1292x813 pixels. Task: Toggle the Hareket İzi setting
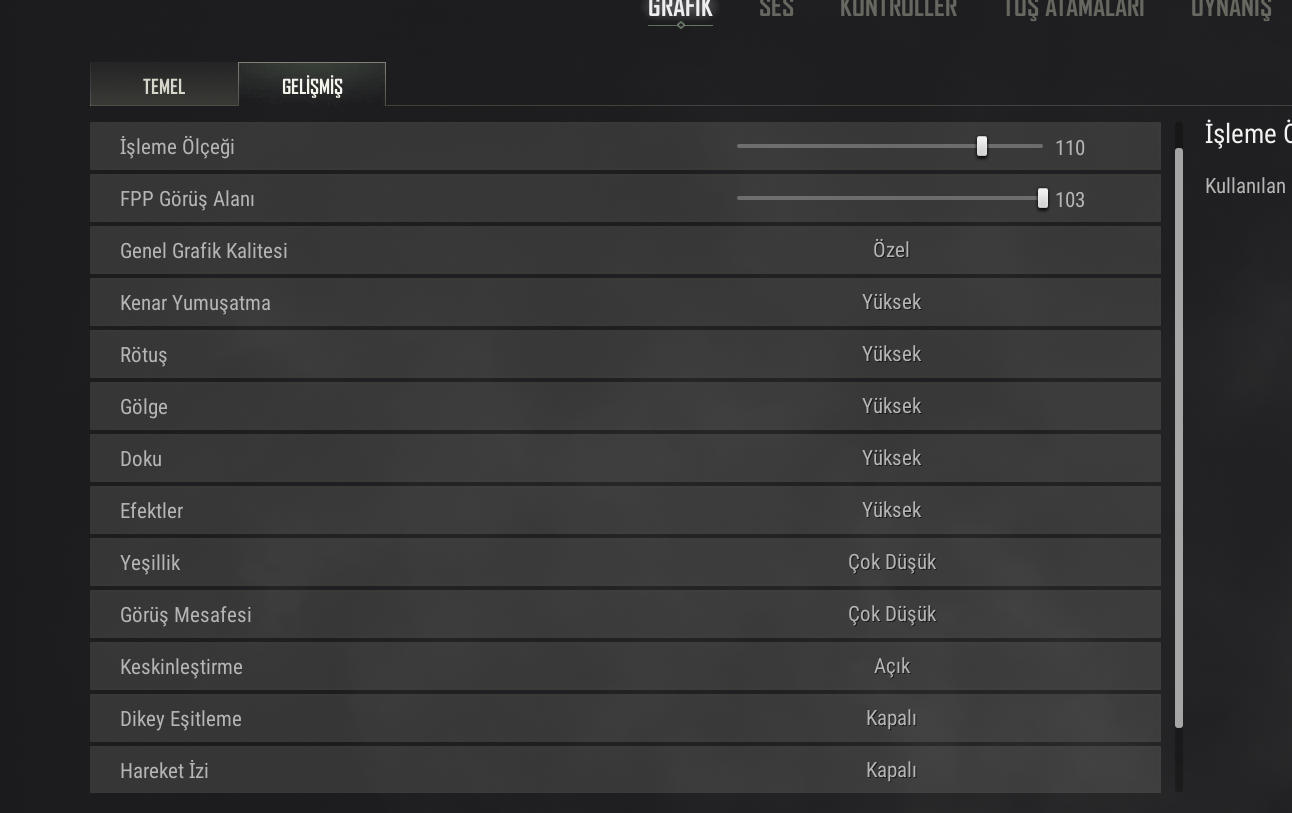point(891,770)
